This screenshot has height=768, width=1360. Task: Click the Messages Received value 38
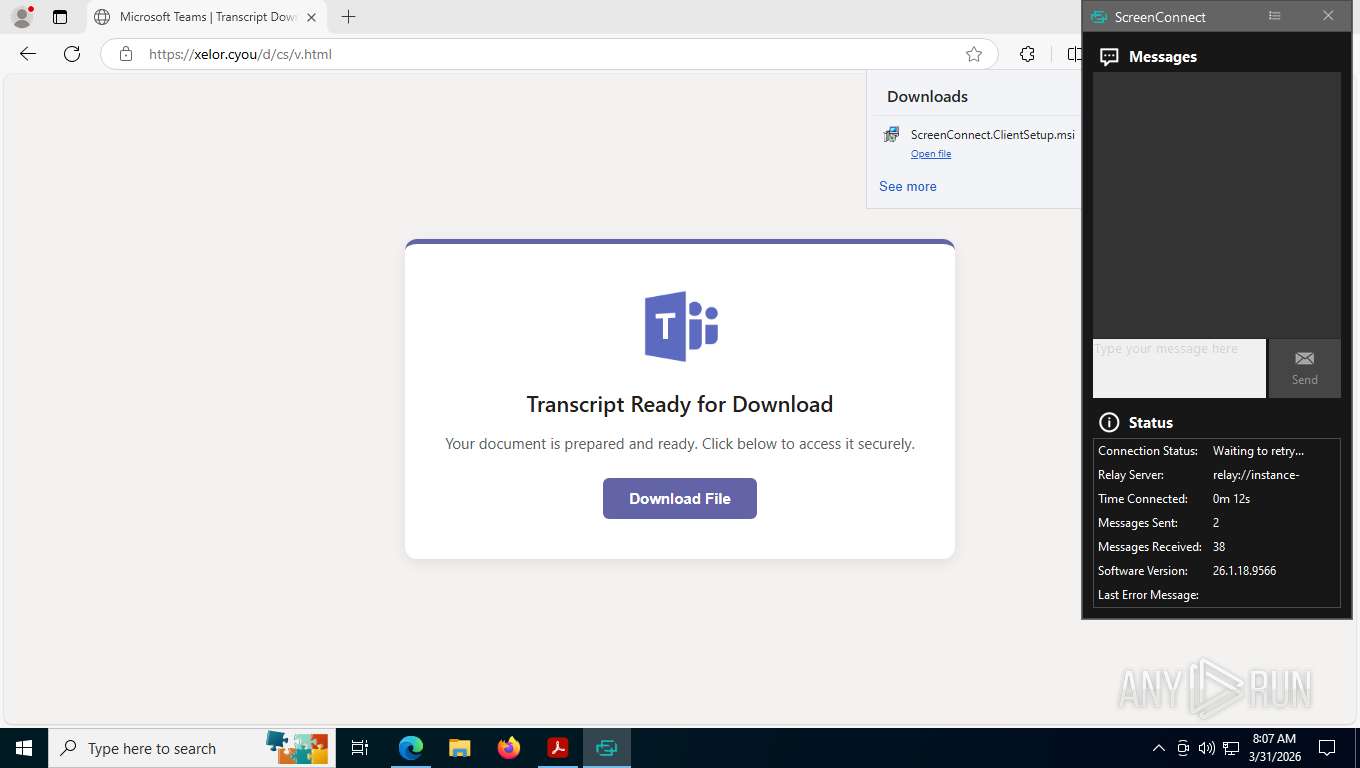(1219, 547)
